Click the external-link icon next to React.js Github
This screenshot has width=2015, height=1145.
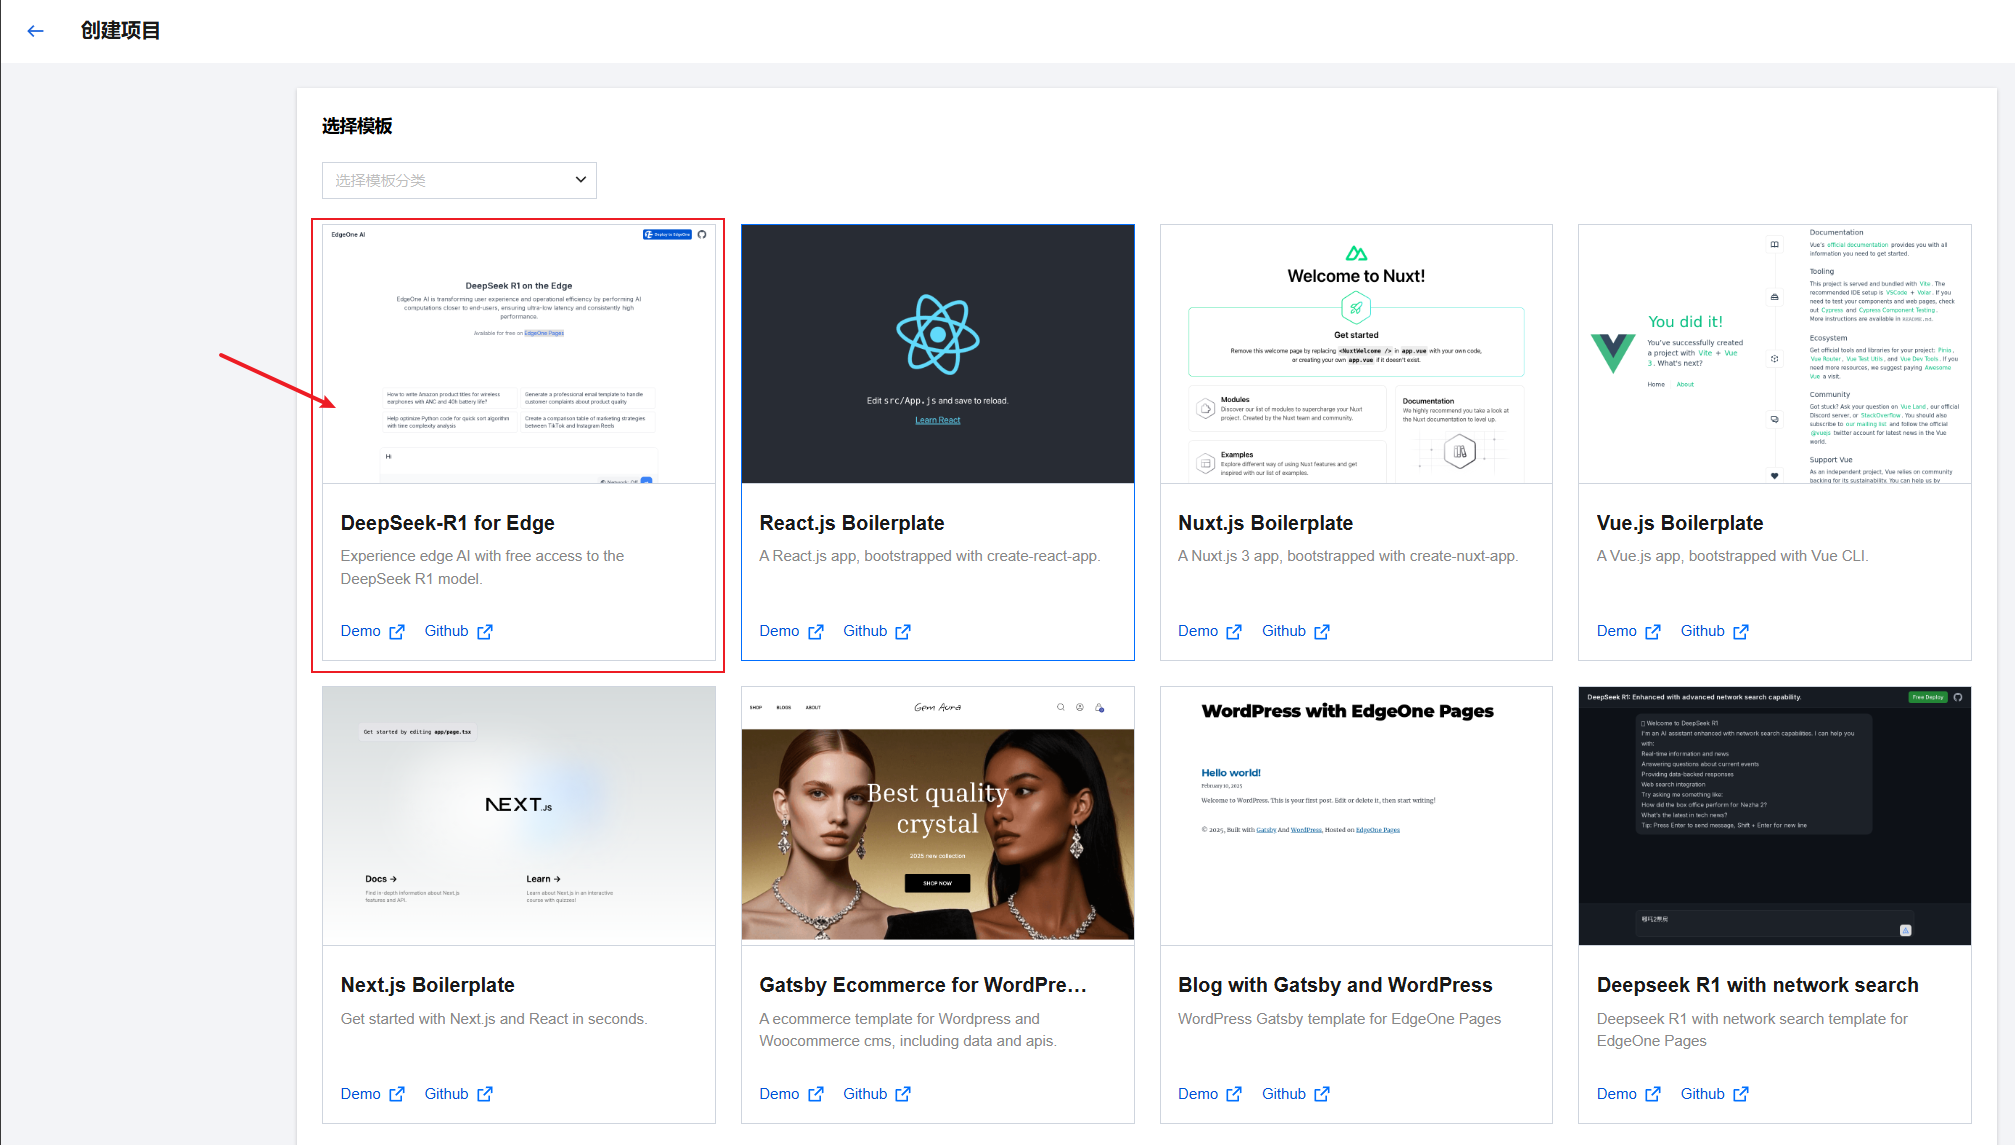904,631
